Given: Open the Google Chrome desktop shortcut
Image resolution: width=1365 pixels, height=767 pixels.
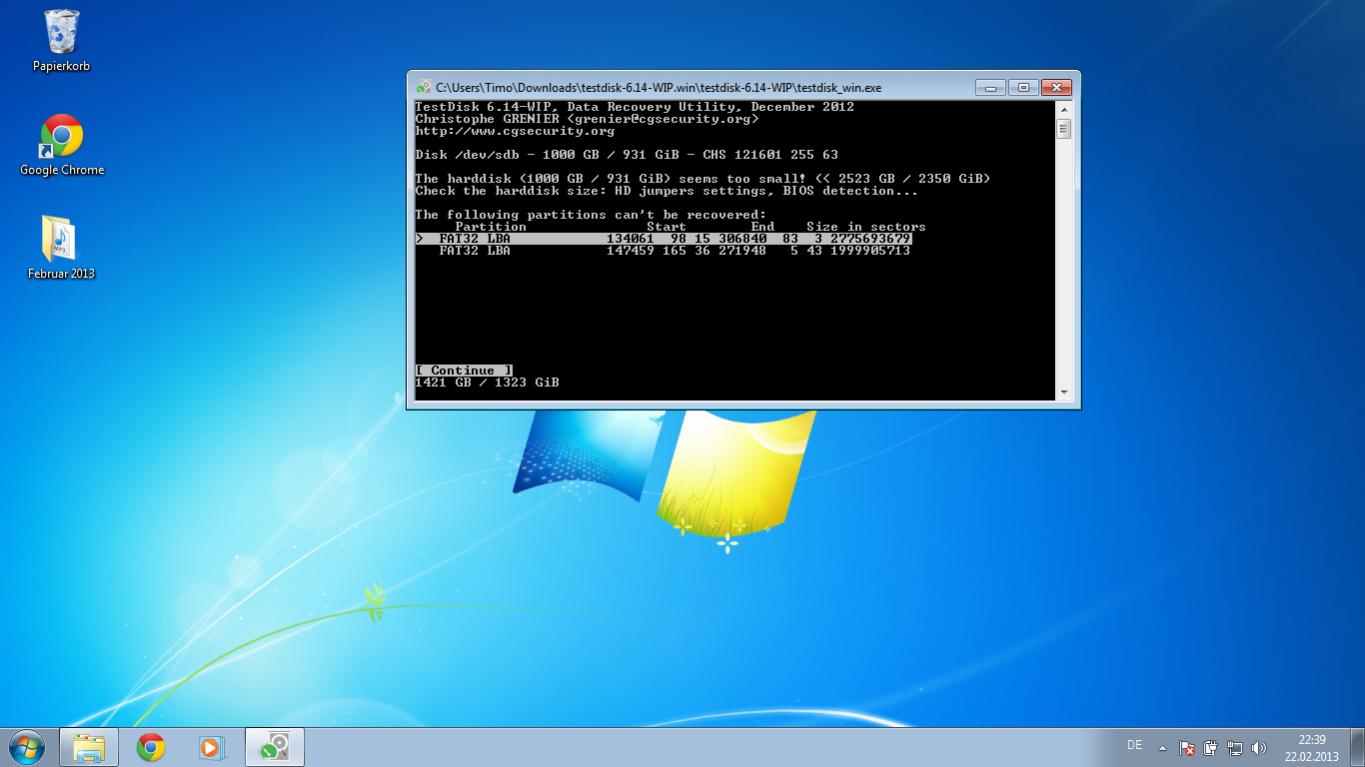Looking at the screenshot, I should coord(61,145).
